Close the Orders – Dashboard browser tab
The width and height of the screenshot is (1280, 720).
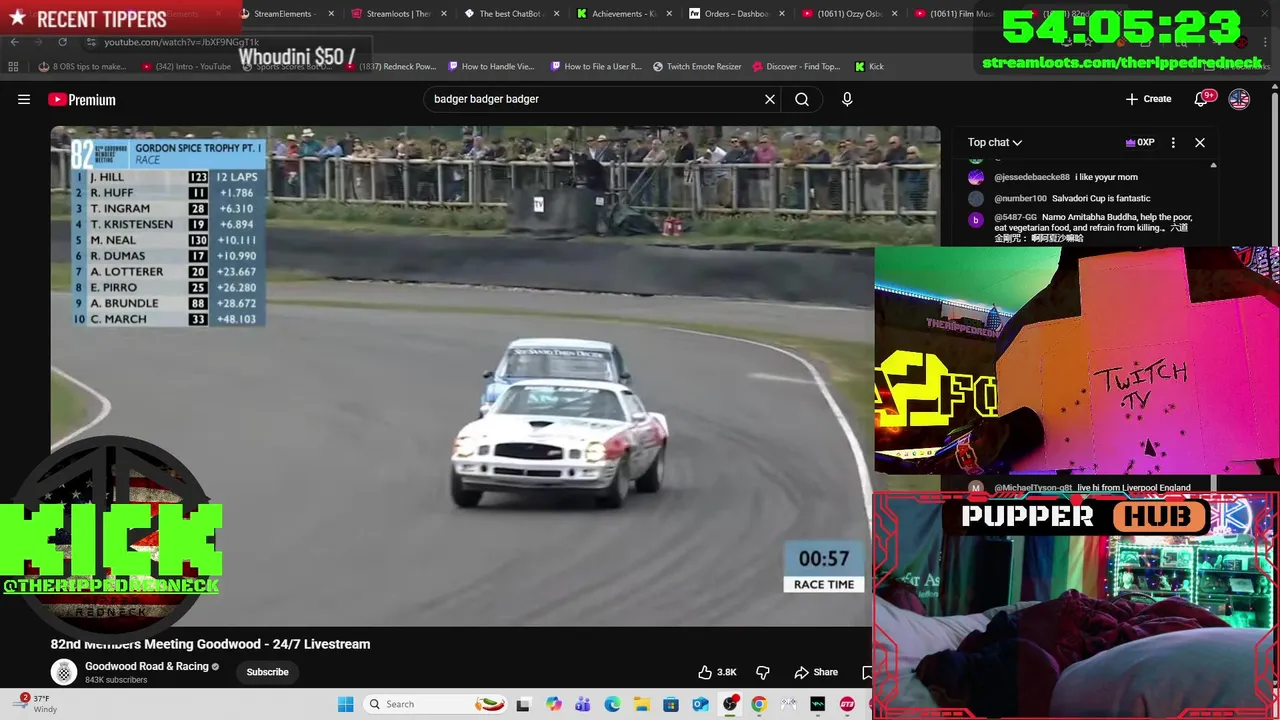pyautogui.click(x=782, y=14)
